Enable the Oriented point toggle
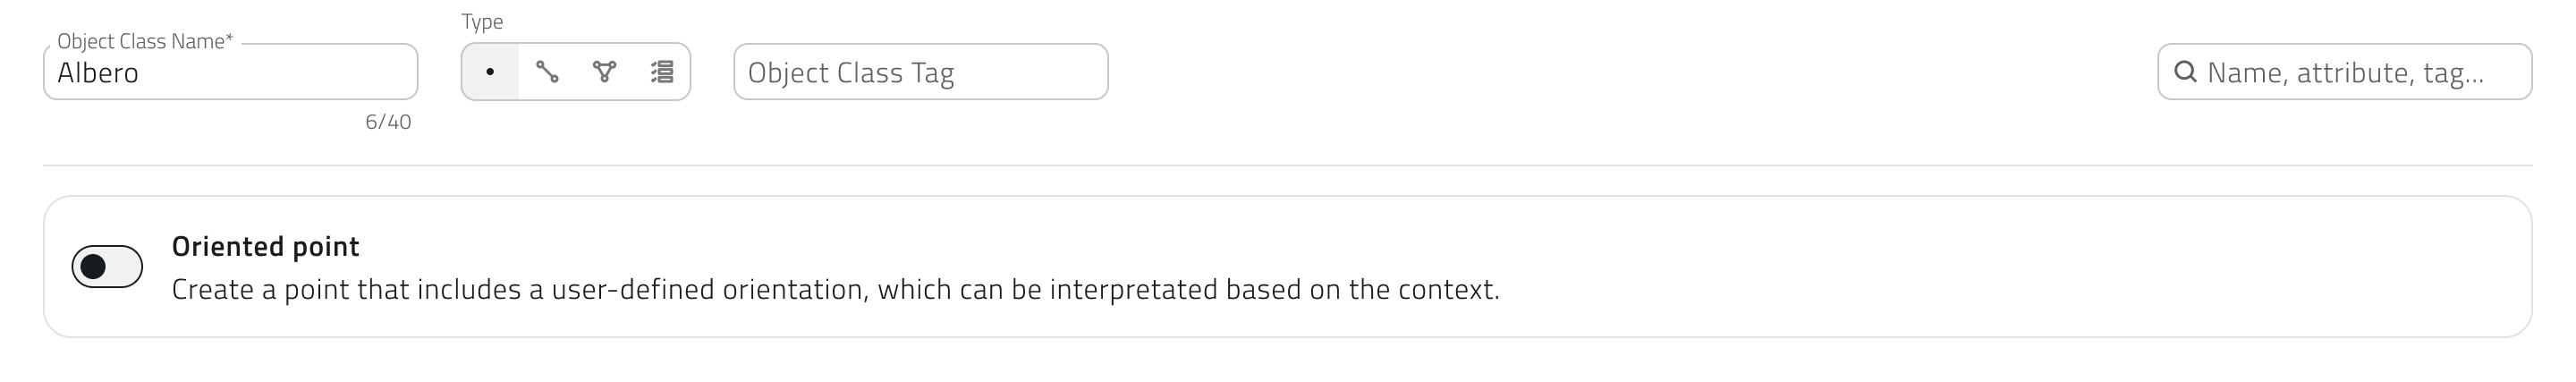 point(107,266)
